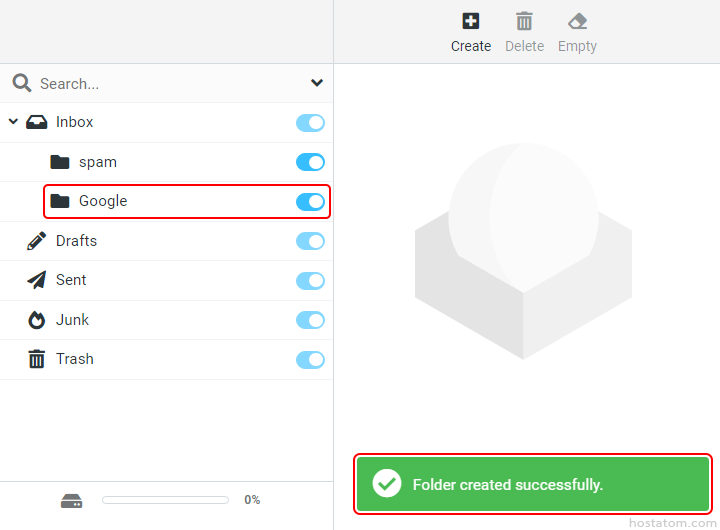Click the Sent paper plane icon
720x530 pixels.
point(37,280)
